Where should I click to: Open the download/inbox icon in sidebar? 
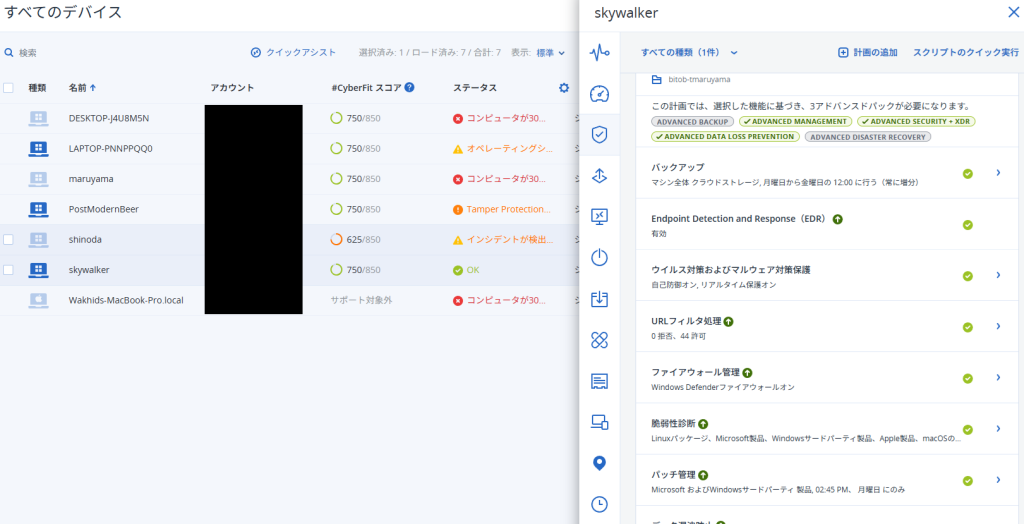599,299
